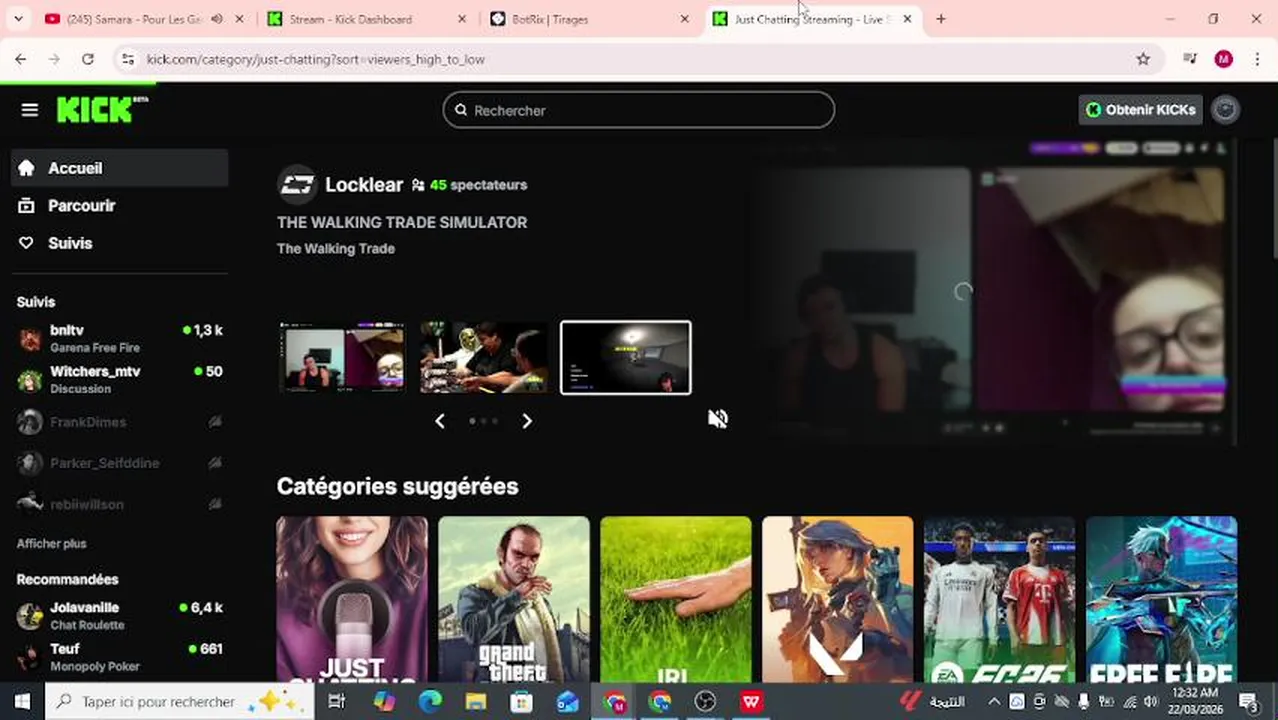The height and width of the screenshot is (720, 1278).
Task: Go back in browser history
Action: 21,59
